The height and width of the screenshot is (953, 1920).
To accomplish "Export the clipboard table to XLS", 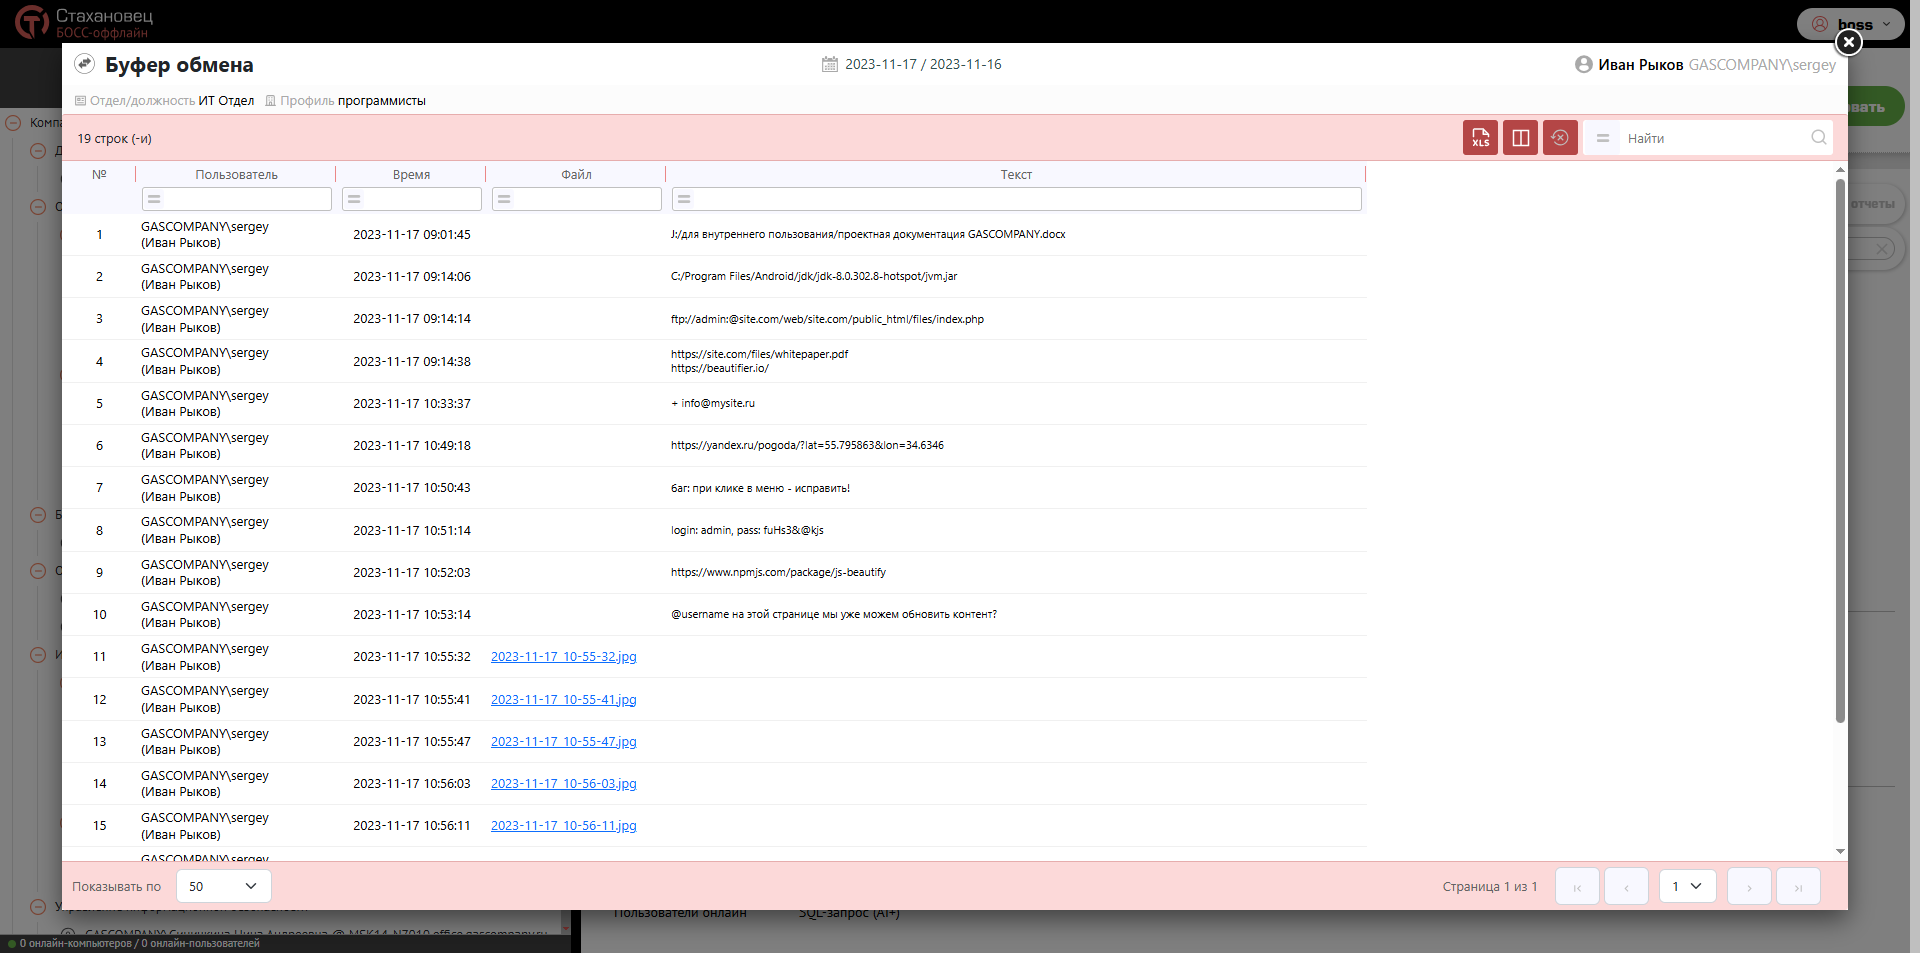I will pos(1480,138).
